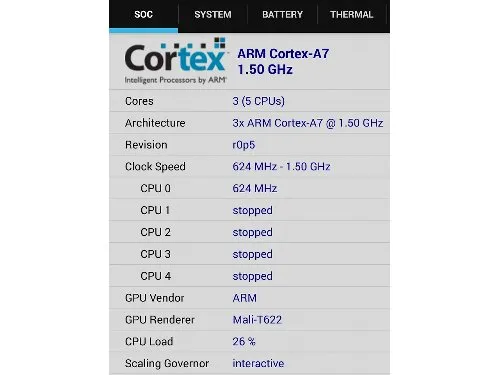Image resolution: width=500 pixels, height=375 pixels.
Task: Select the Cores row
Action: (249, 101)
